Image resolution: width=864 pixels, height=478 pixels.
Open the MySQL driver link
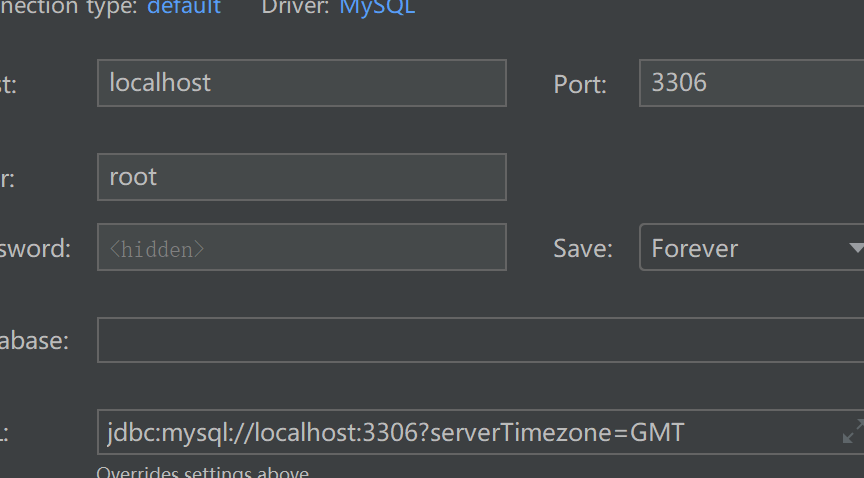pos(377,7)
